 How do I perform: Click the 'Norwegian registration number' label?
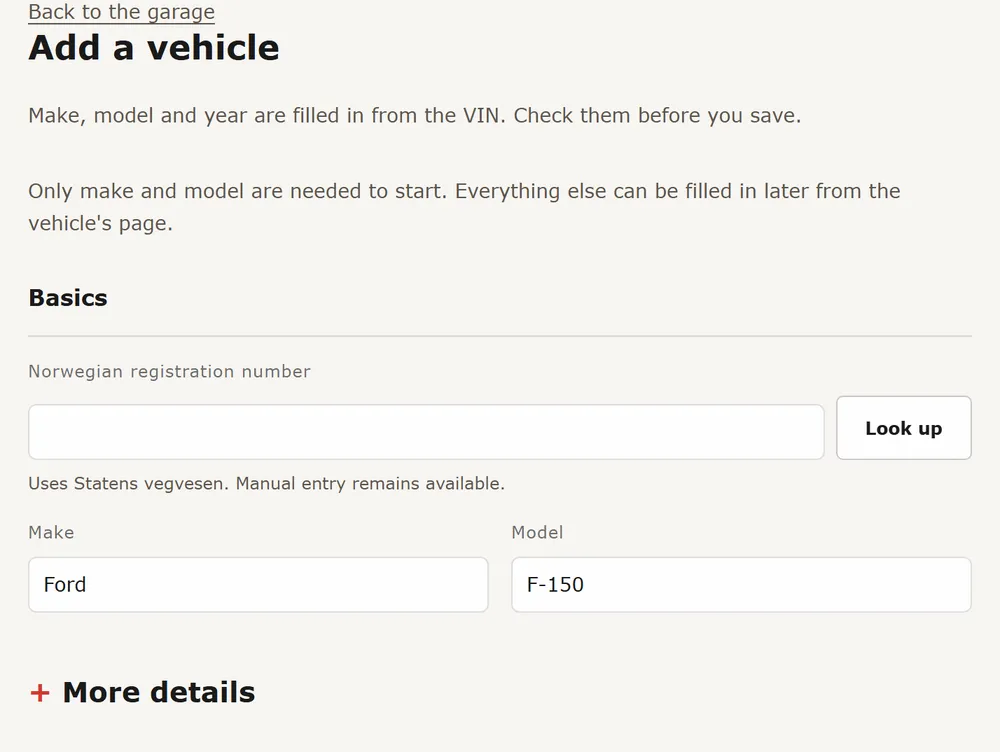(x=170, y=371)
